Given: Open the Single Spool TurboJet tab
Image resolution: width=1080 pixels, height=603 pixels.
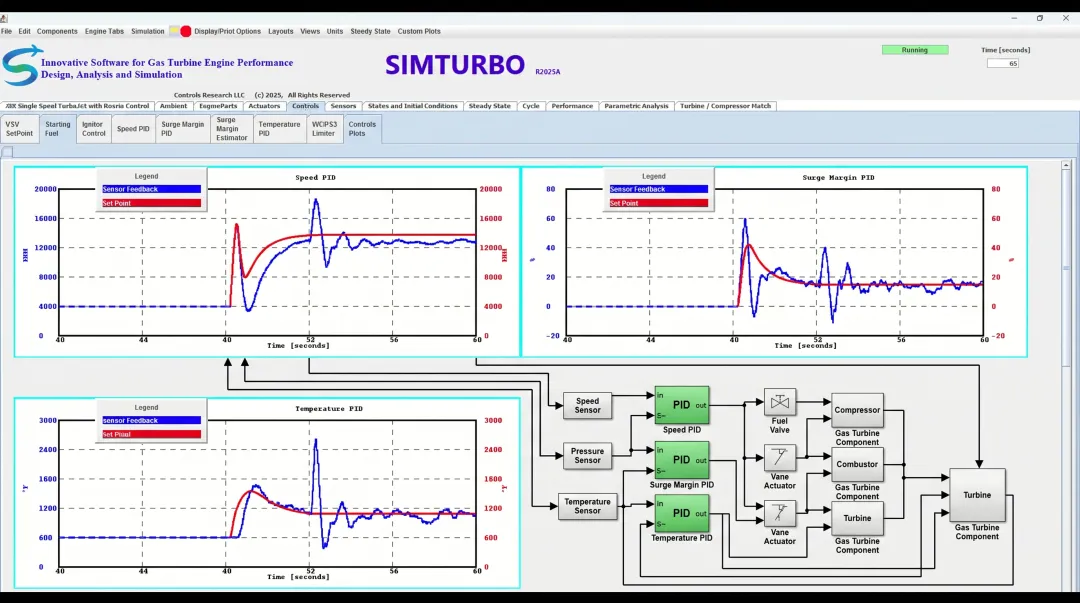Looking at the screenshot, I should click(77, 106).
